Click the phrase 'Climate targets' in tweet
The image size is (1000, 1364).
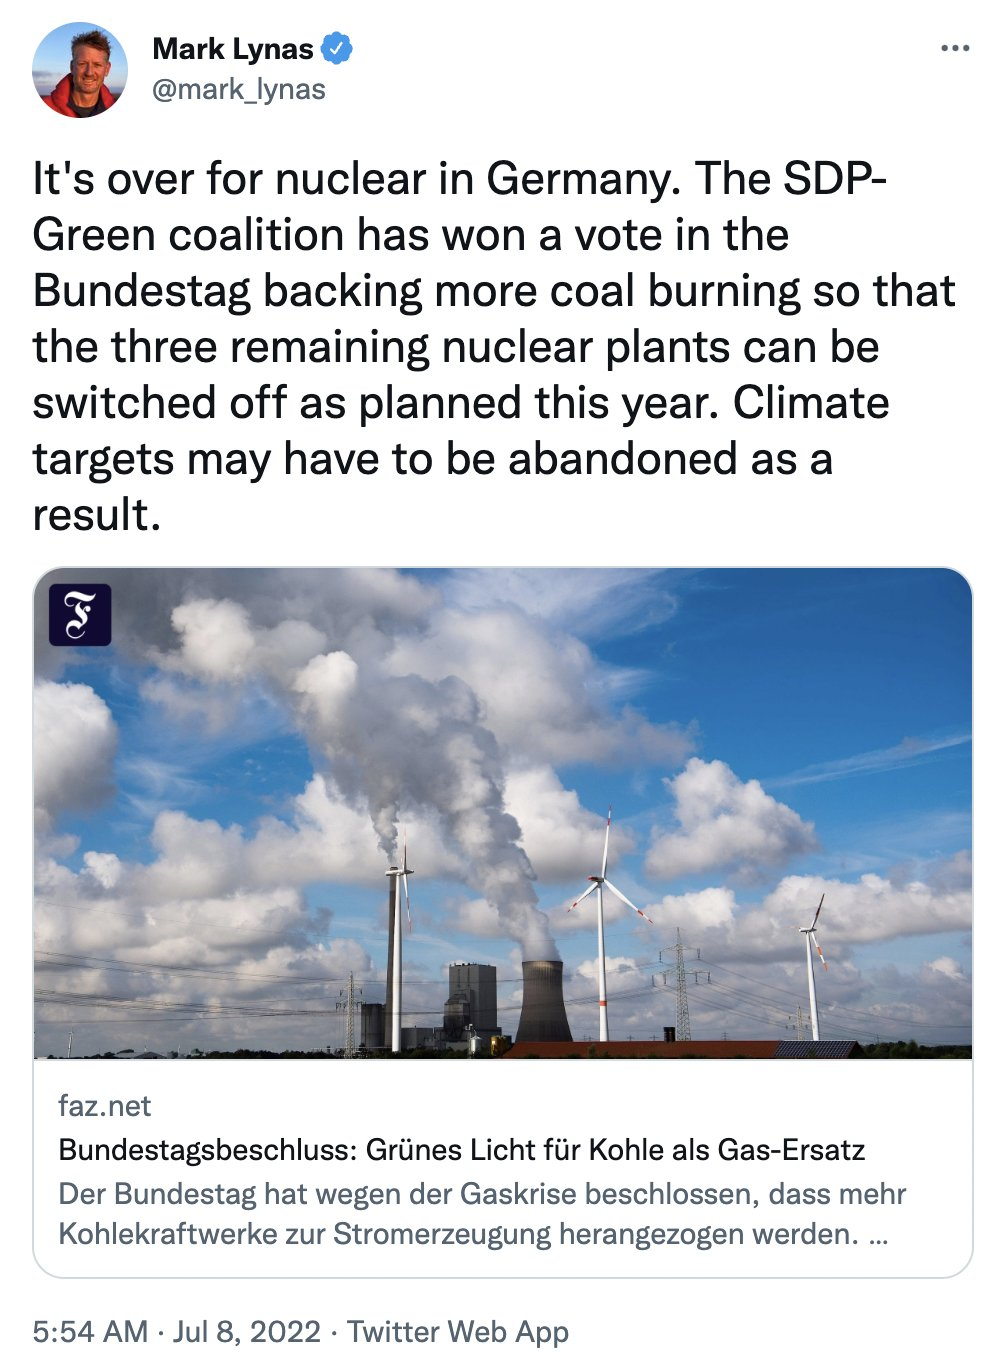pyautogui.click(x=461, y=430)
